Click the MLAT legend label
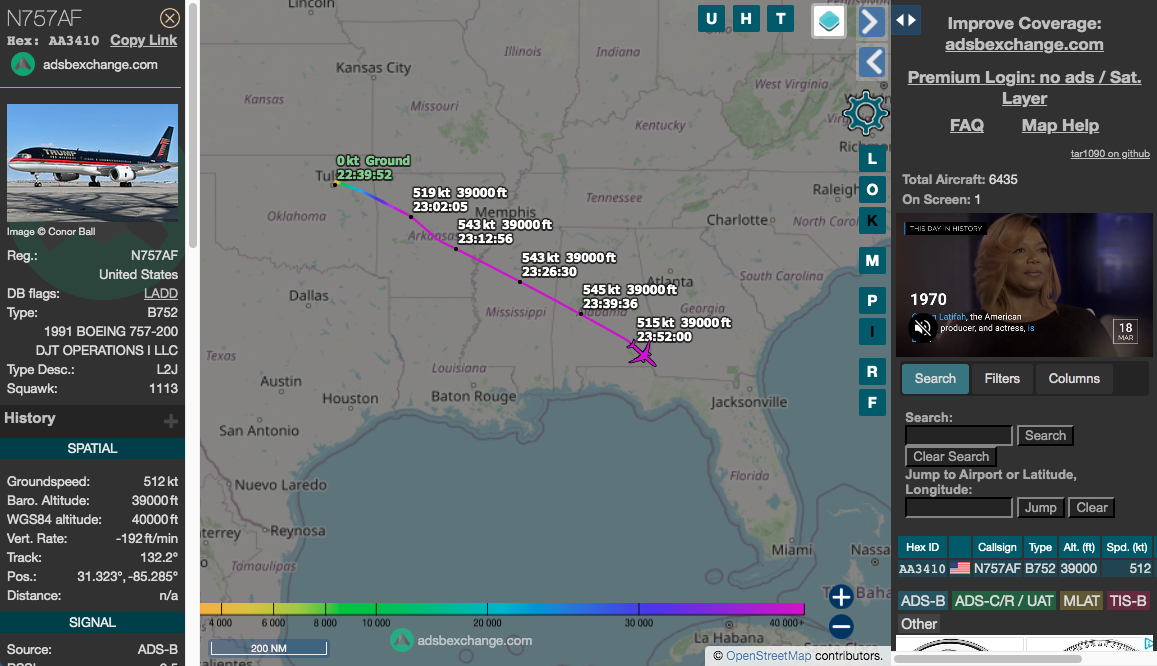This screenshot has height=666, width=1157. pos(1081,600)
